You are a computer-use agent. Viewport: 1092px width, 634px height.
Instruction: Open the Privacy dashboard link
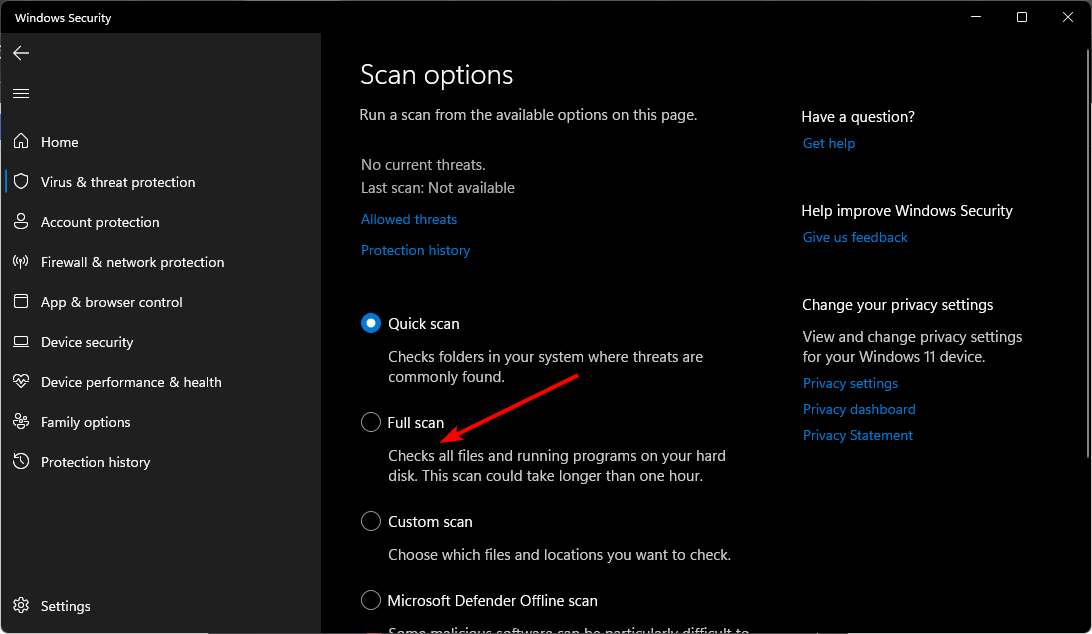pos(859,409)
